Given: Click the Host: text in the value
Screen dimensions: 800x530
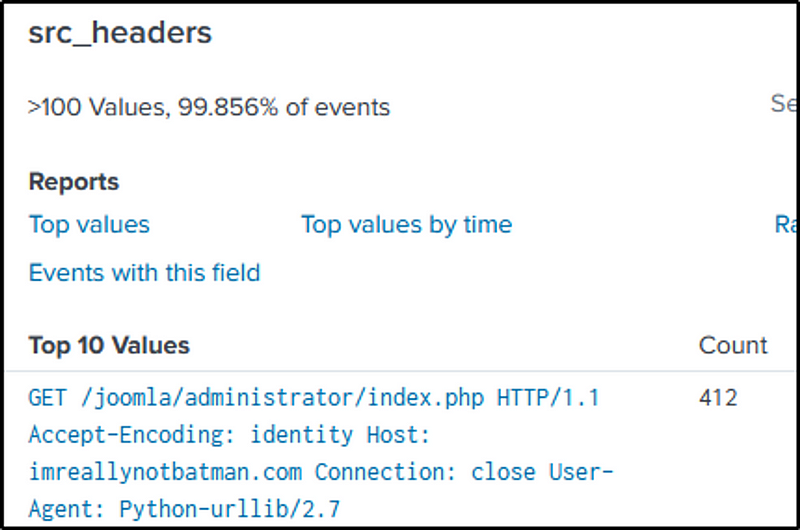Looking at the screenshot, I should coord(398,435).
